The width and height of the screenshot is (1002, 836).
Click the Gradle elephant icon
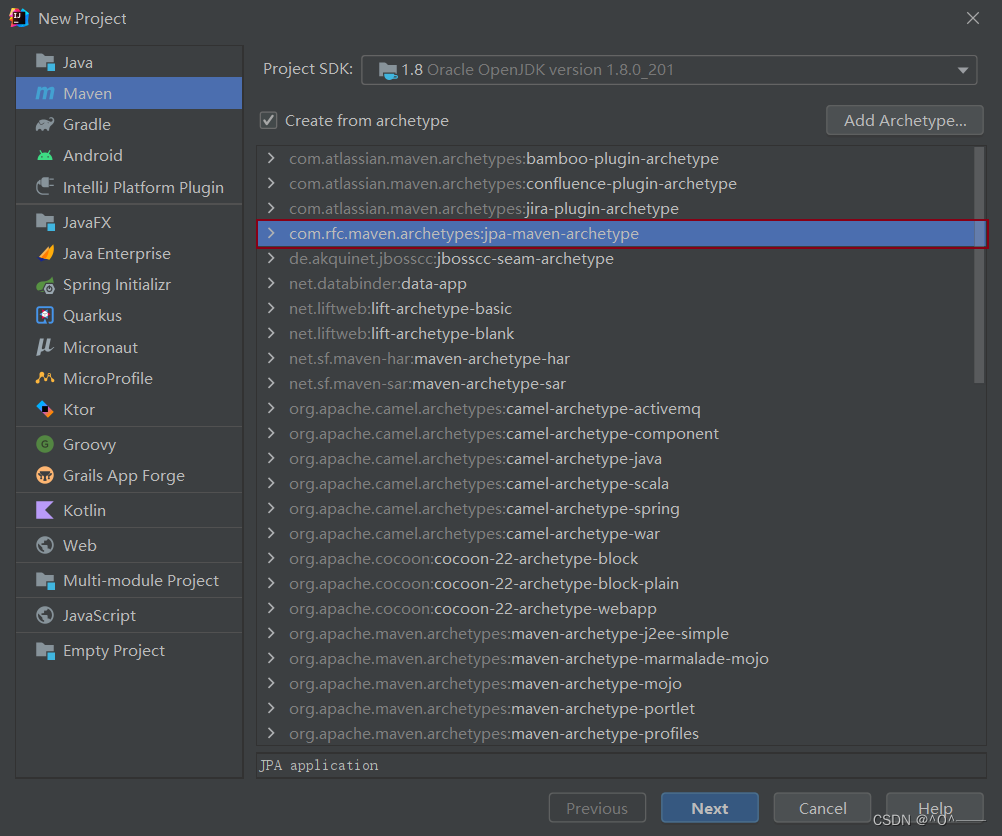point(45,125)
